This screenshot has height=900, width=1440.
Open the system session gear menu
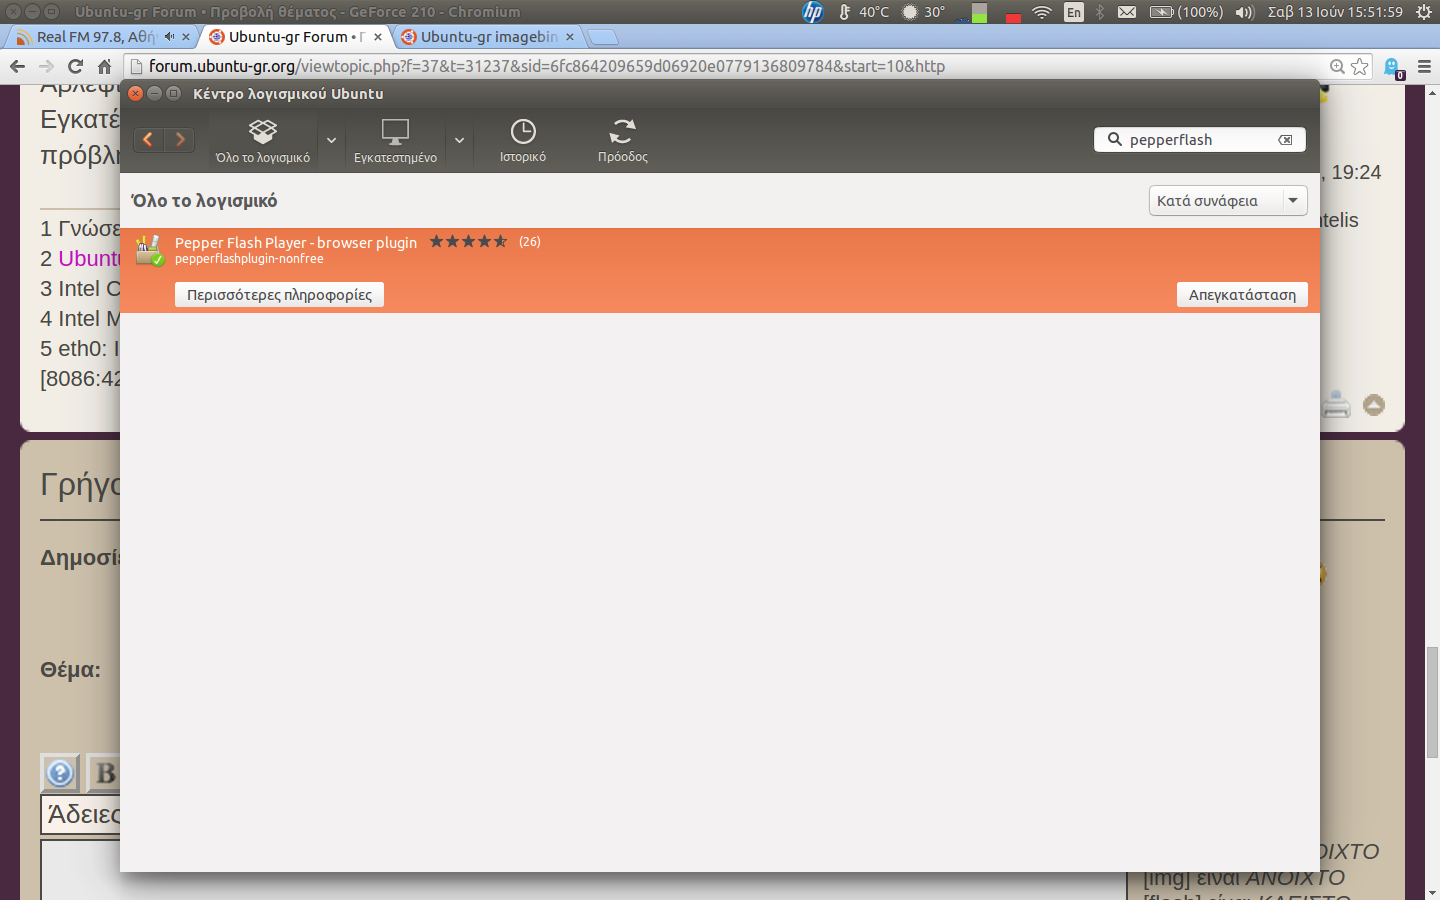pos(1423,12)
